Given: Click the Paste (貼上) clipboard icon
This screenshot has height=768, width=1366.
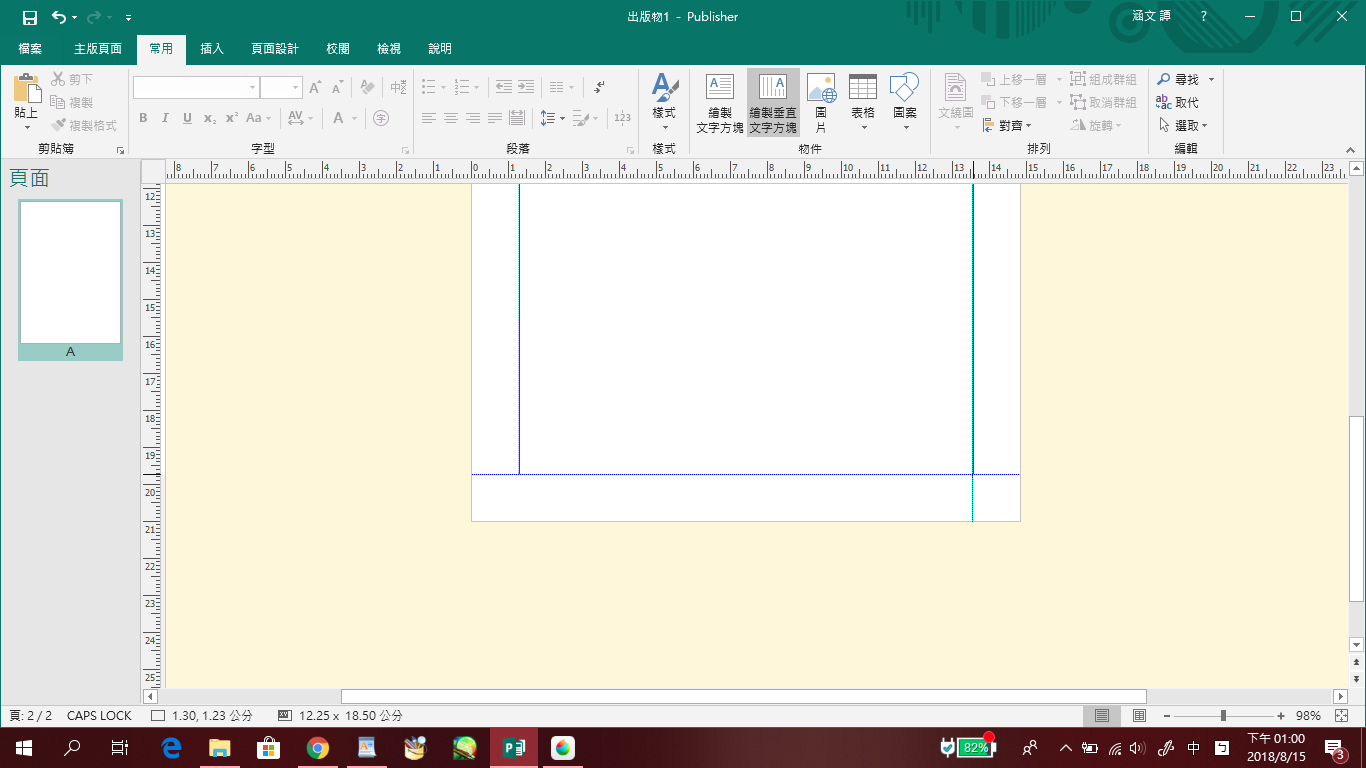Looking at the screenshot, I should pos(26,100).
